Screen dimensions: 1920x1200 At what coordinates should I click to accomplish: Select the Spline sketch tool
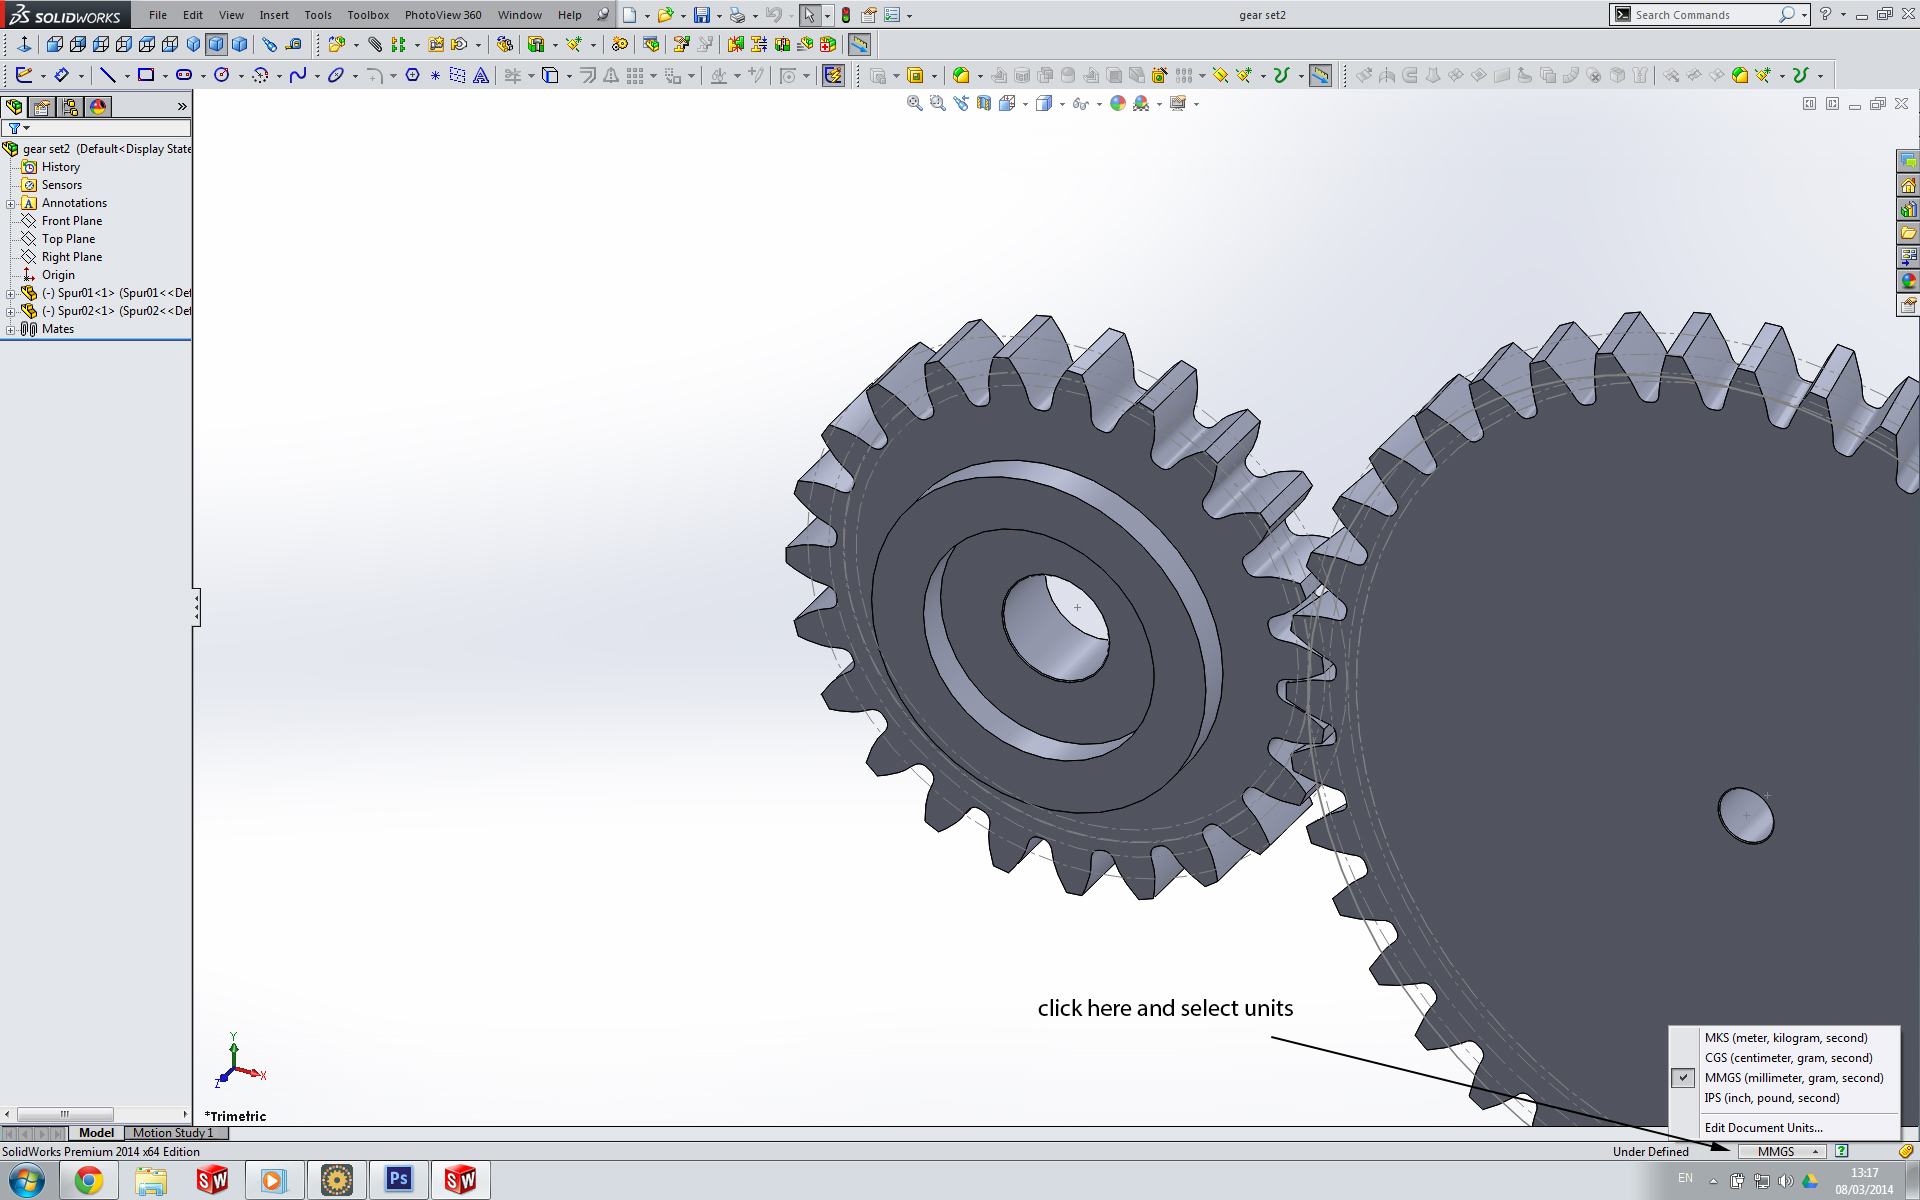coord(298,75)
